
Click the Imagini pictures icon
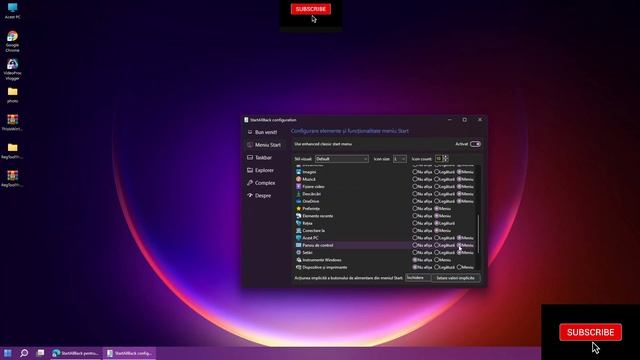point(298,172)
